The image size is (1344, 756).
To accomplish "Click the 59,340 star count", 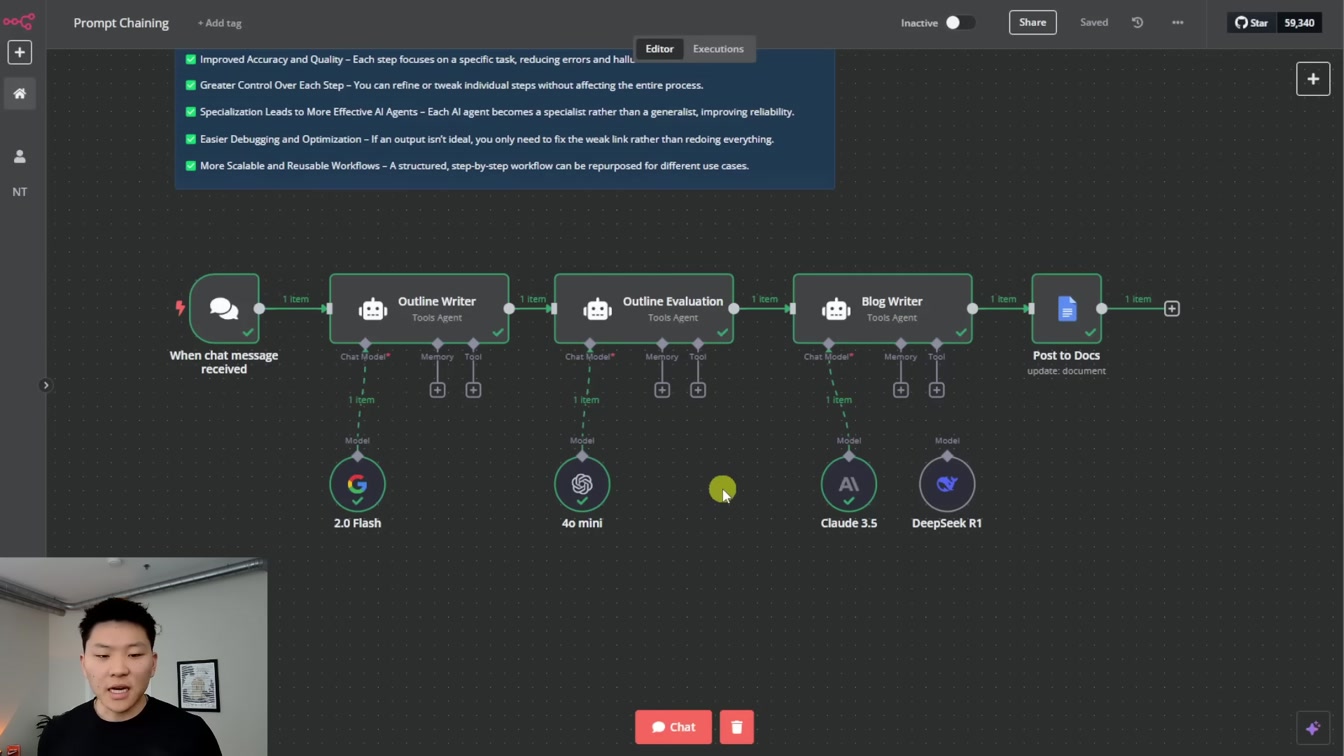I will [x=1299, y=22].
